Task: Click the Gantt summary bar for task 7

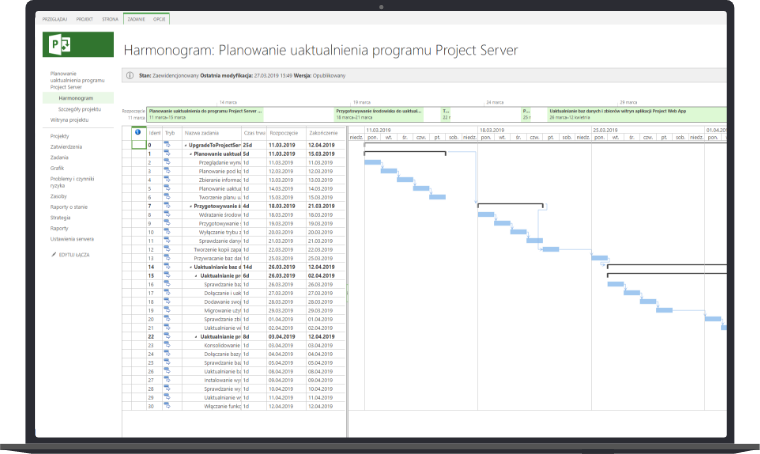Action: tap(510, 205)
